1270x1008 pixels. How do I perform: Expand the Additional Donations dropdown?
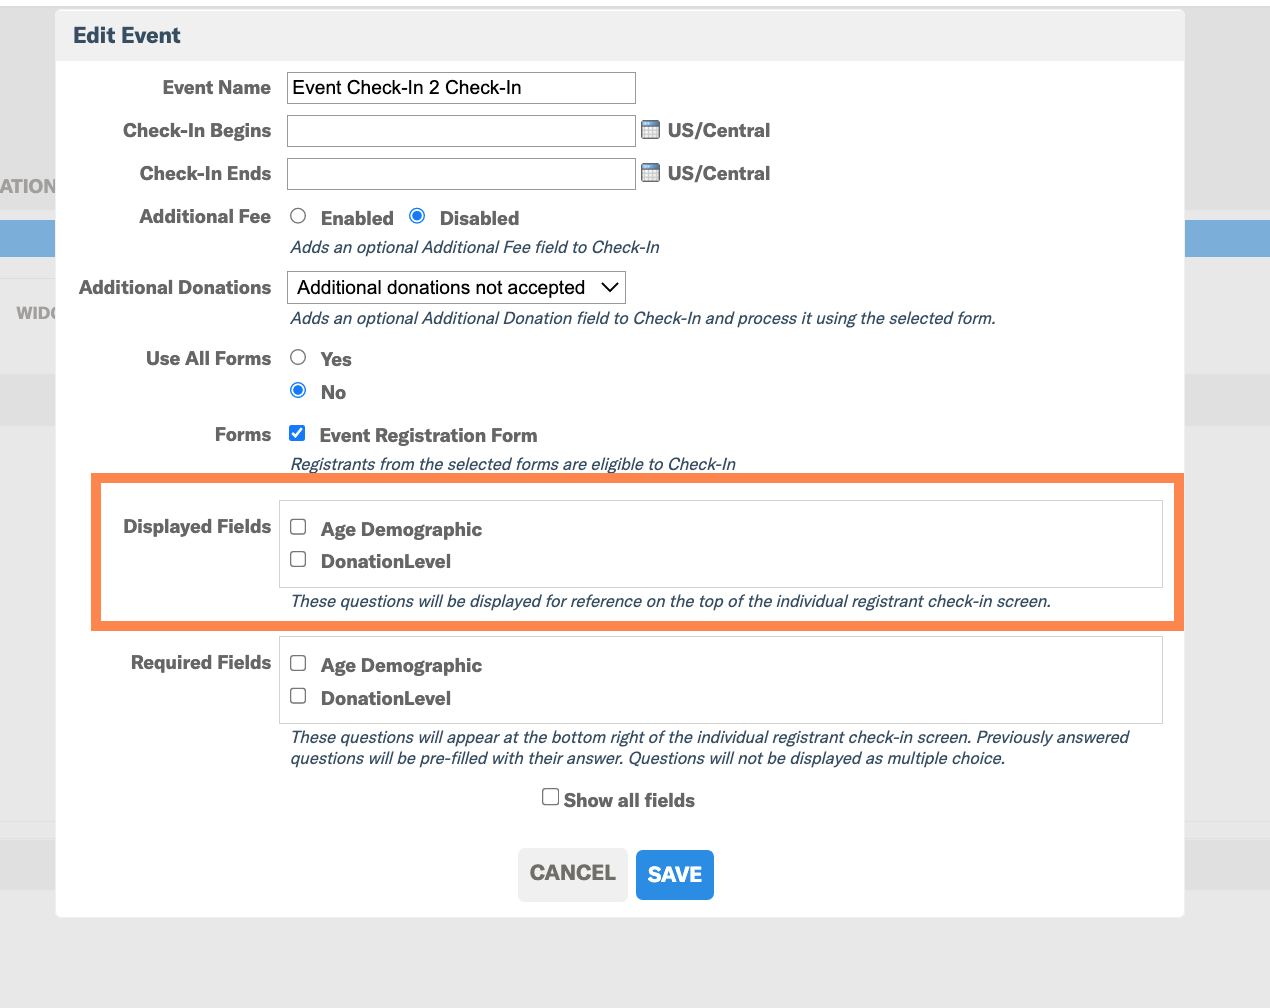(456, 288)
